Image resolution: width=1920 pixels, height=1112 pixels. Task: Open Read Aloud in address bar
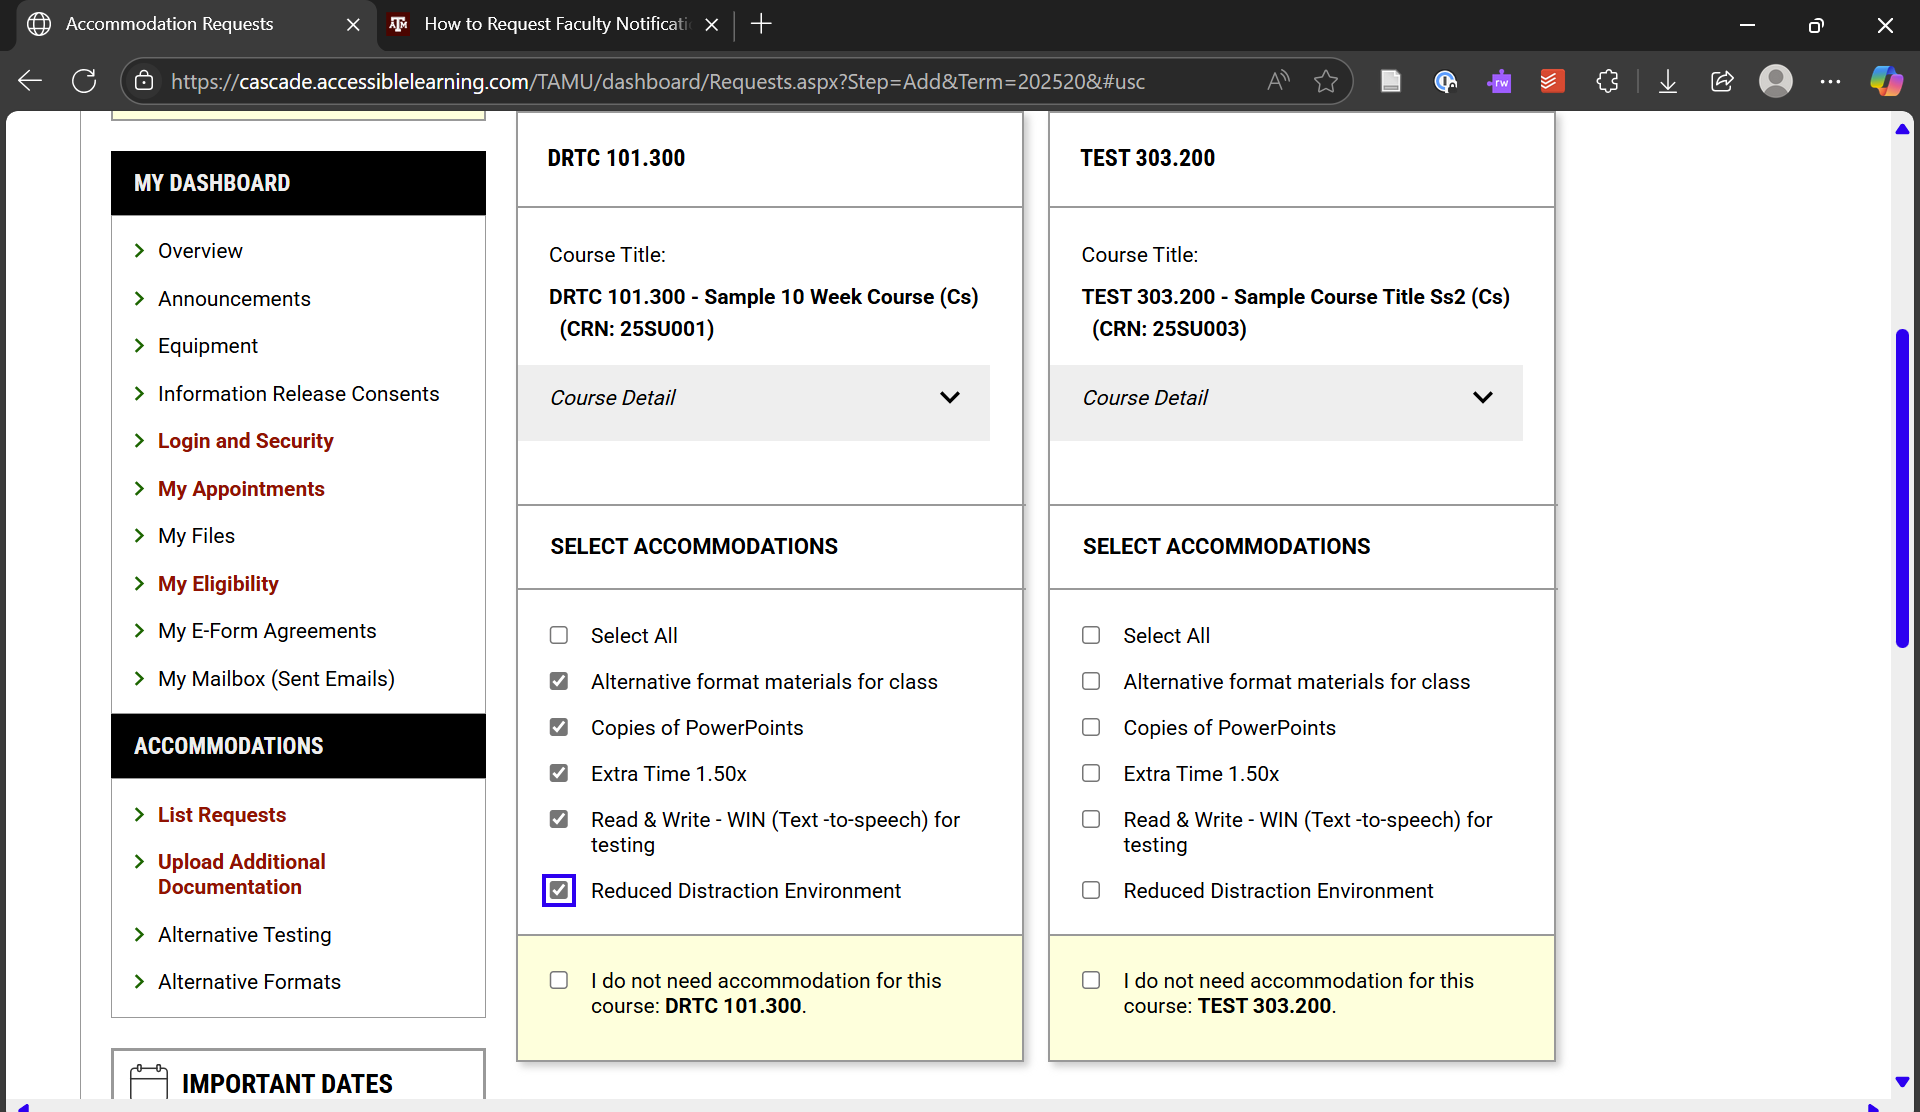tap(1278, 81)
